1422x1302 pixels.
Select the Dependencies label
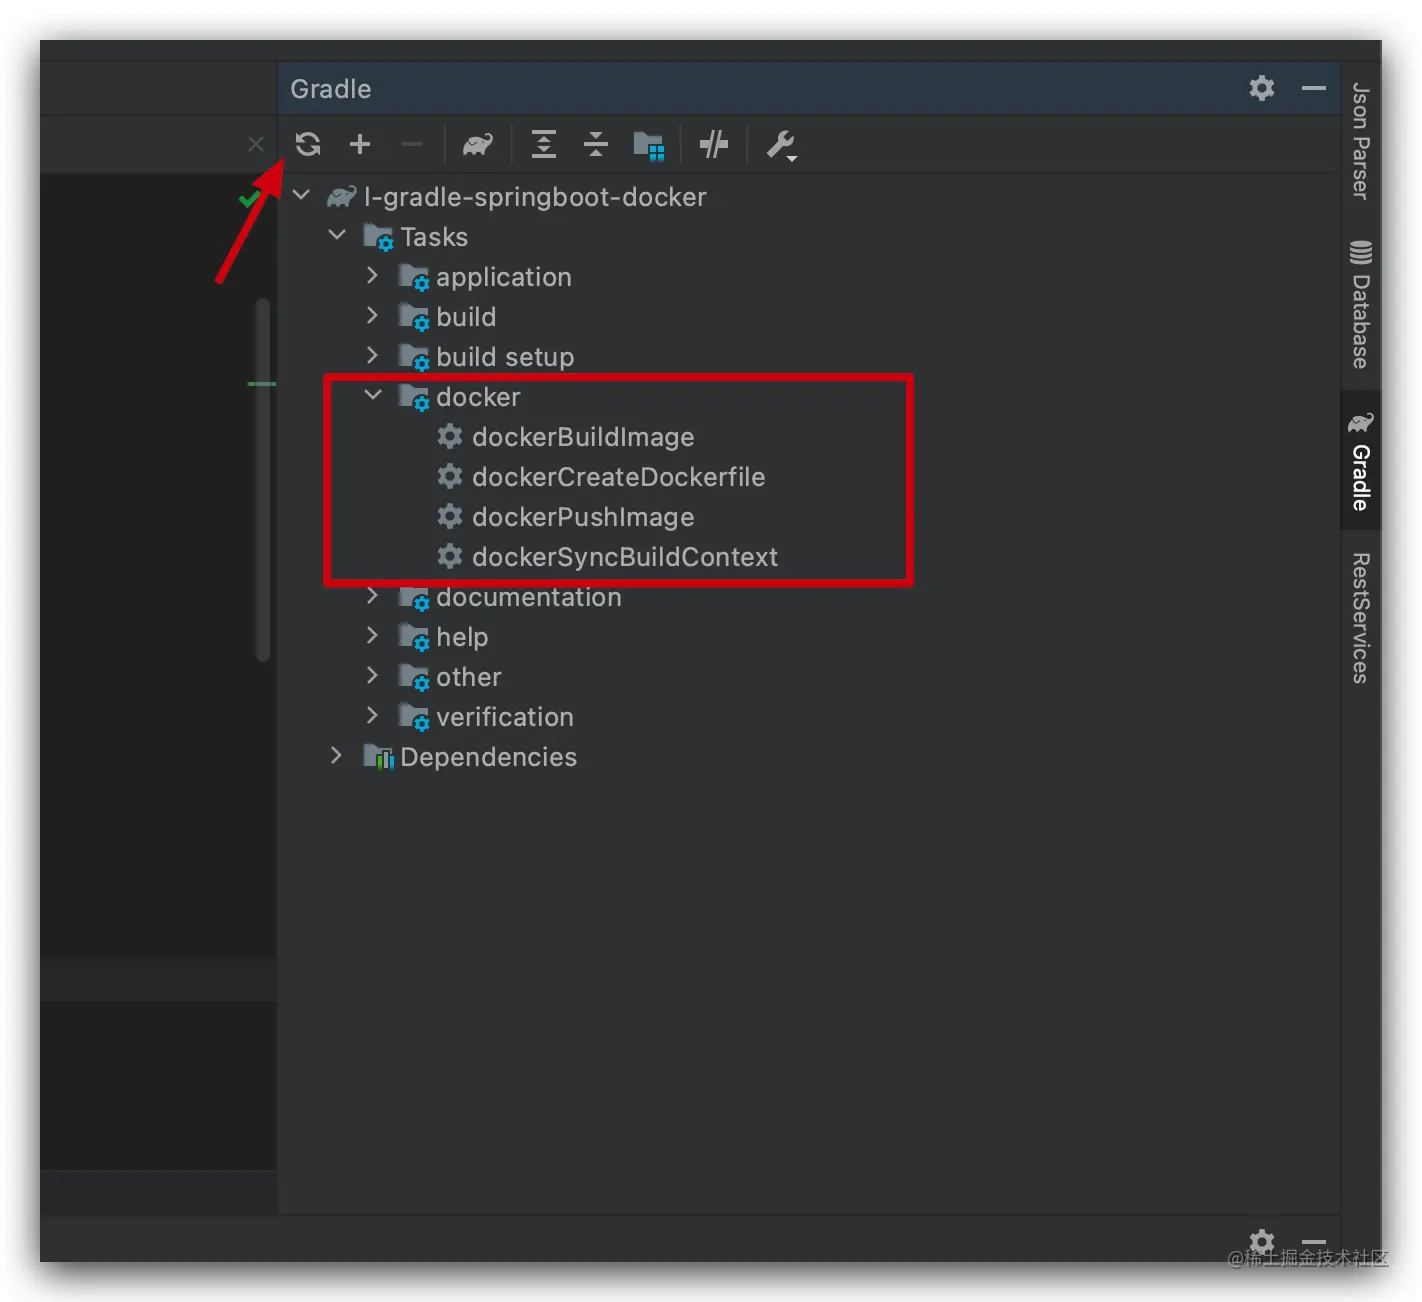(489, 757)
